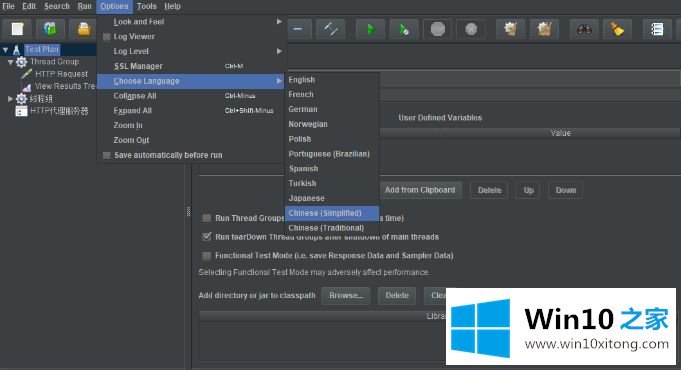Open the Function Helper list icon
The image size is (681, 370).
[657, 29]
